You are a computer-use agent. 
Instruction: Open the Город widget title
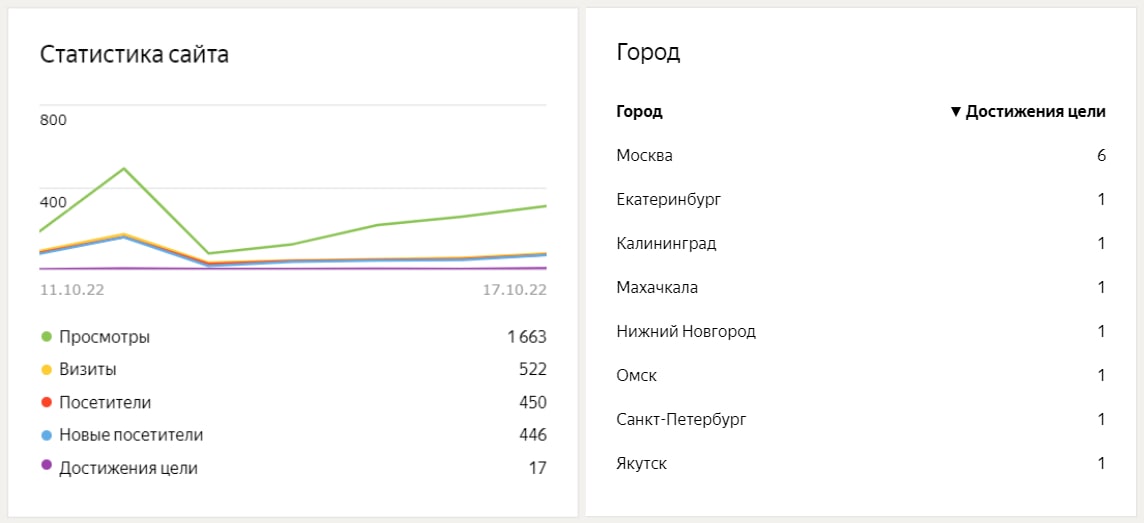coord(648,53)
